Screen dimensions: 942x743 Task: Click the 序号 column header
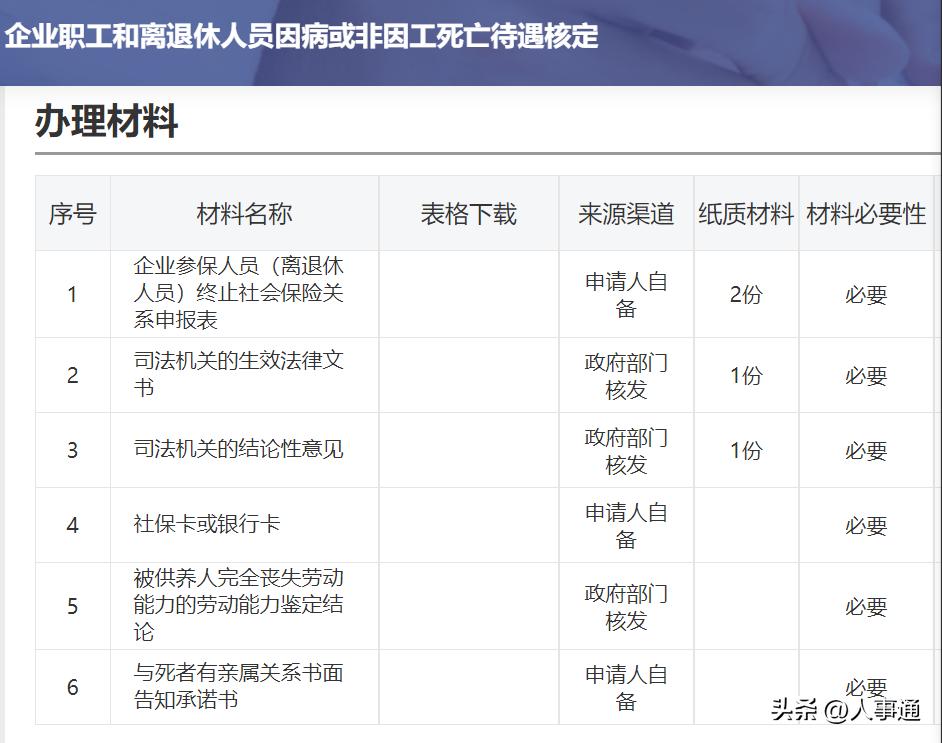click(71, 213)
